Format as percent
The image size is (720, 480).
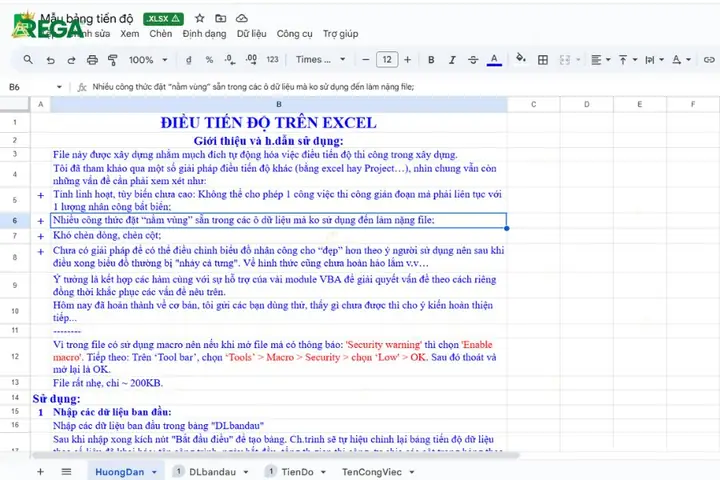point(209,60)
